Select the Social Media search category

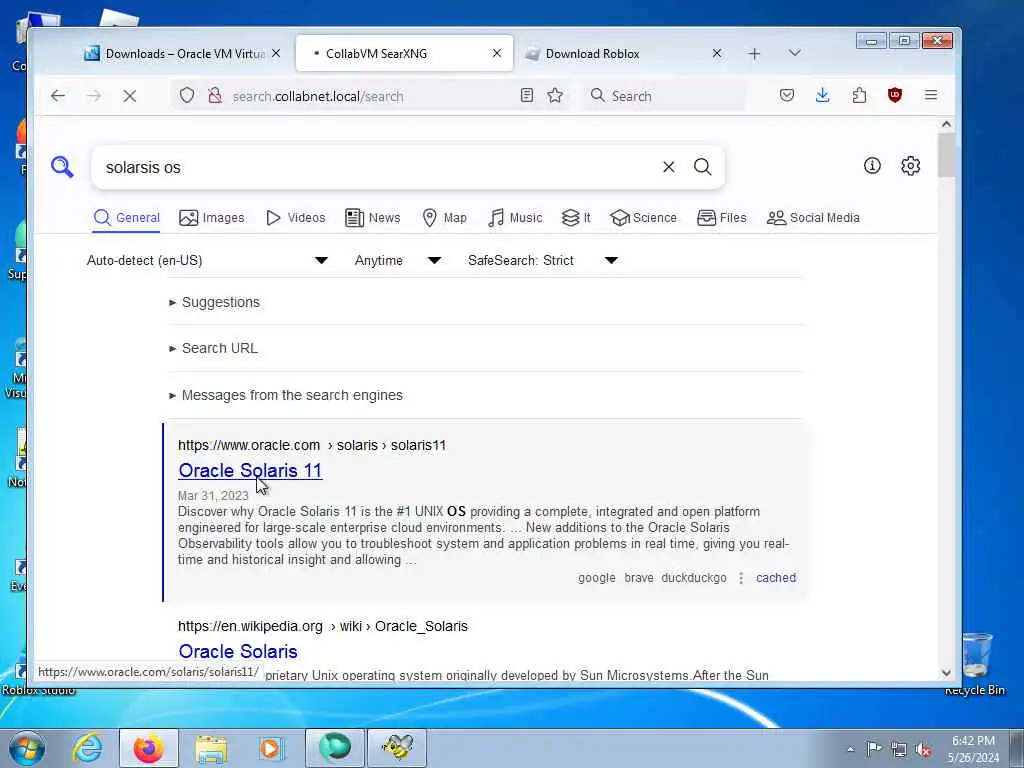813,218
